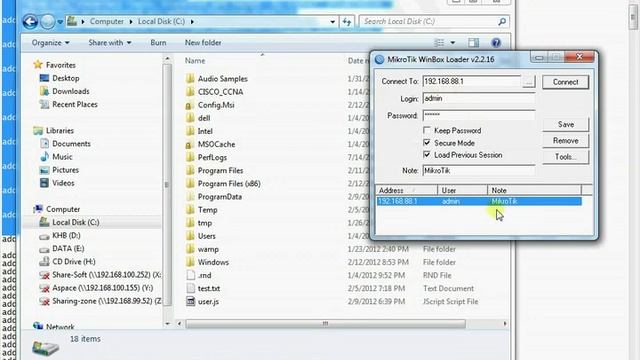Click New folder in the toolbar

203,42
